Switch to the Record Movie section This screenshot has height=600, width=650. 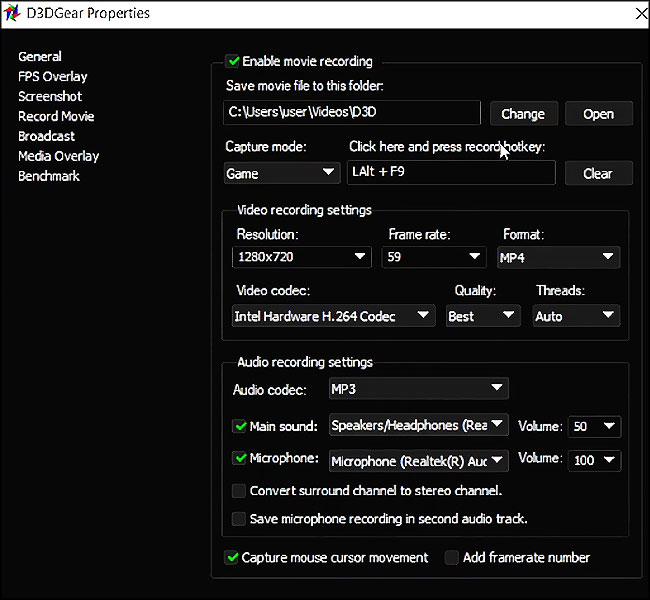56,116
